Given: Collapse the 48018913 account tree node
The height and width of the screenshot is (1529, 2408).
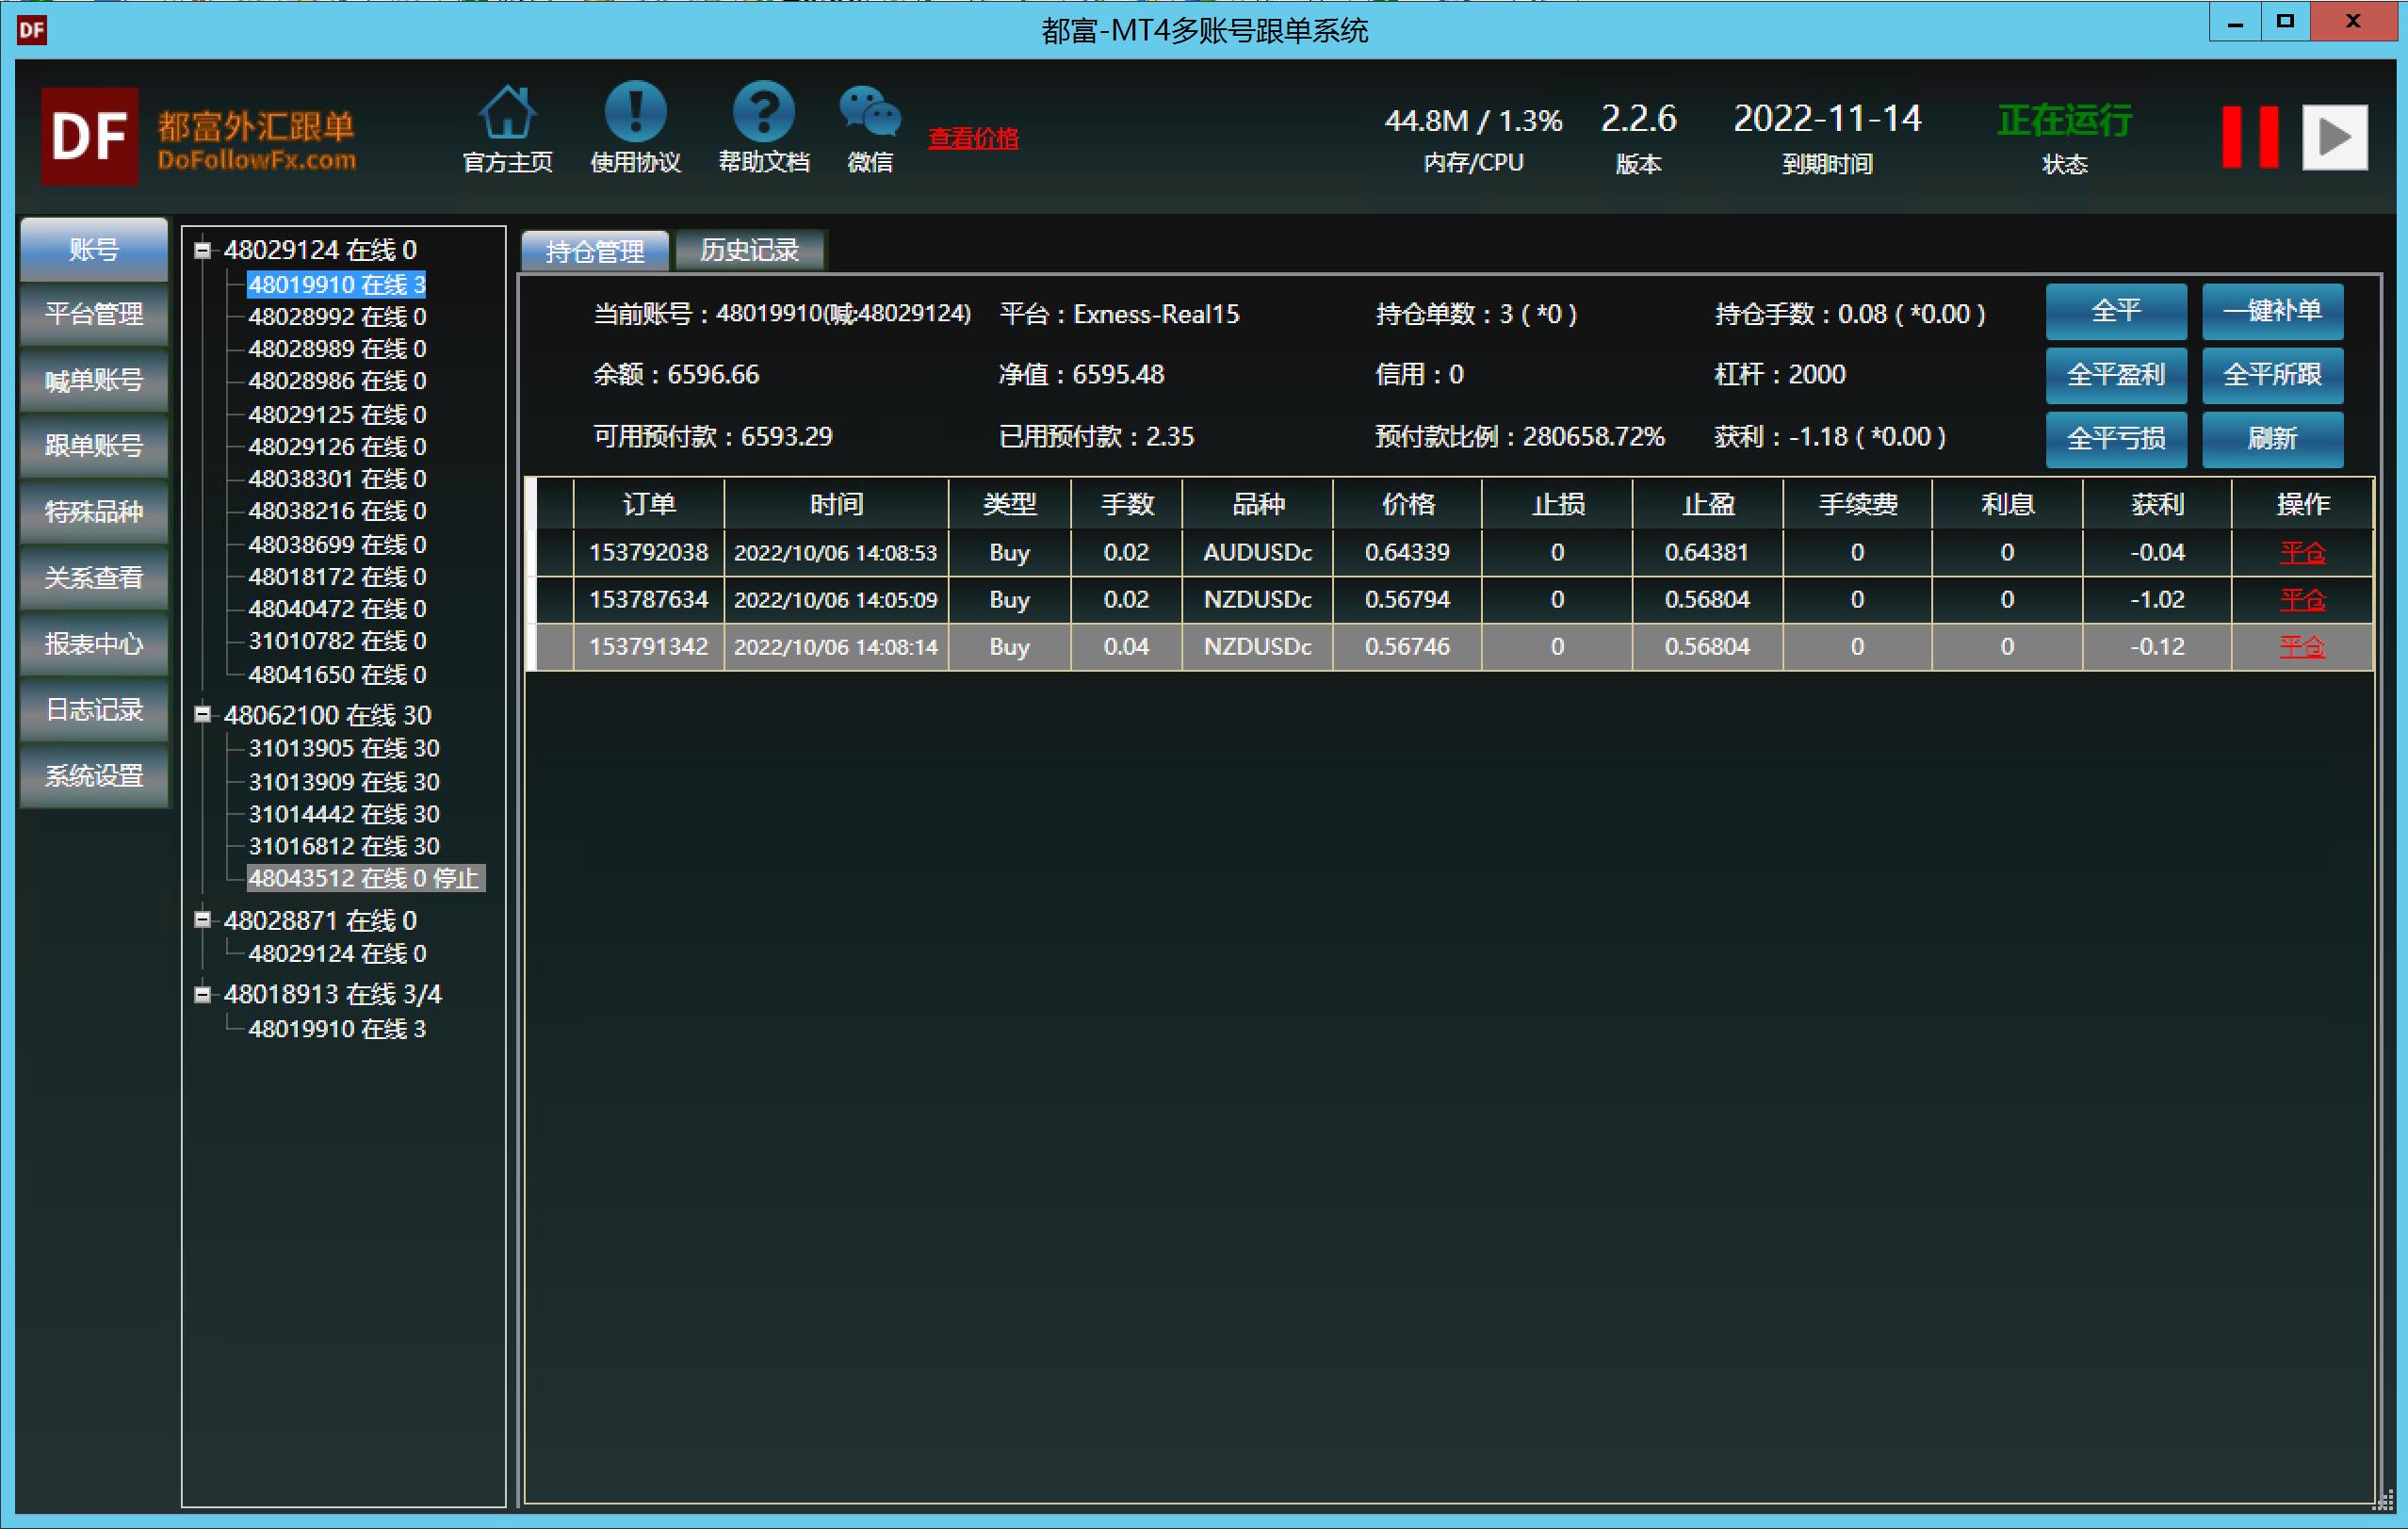Looking at the screenshot, I should pos(203,994).
